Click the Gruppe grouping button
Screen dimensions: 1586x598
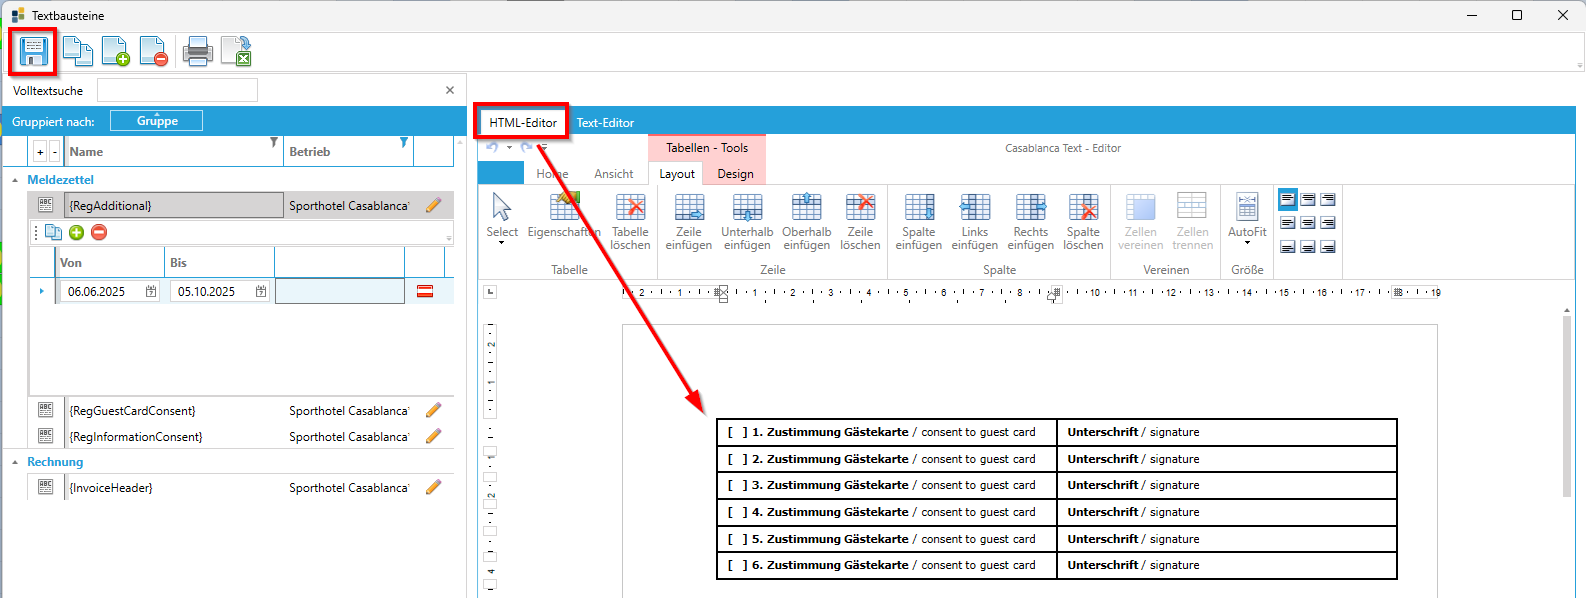pyautogui.click(x=156, y=121)
